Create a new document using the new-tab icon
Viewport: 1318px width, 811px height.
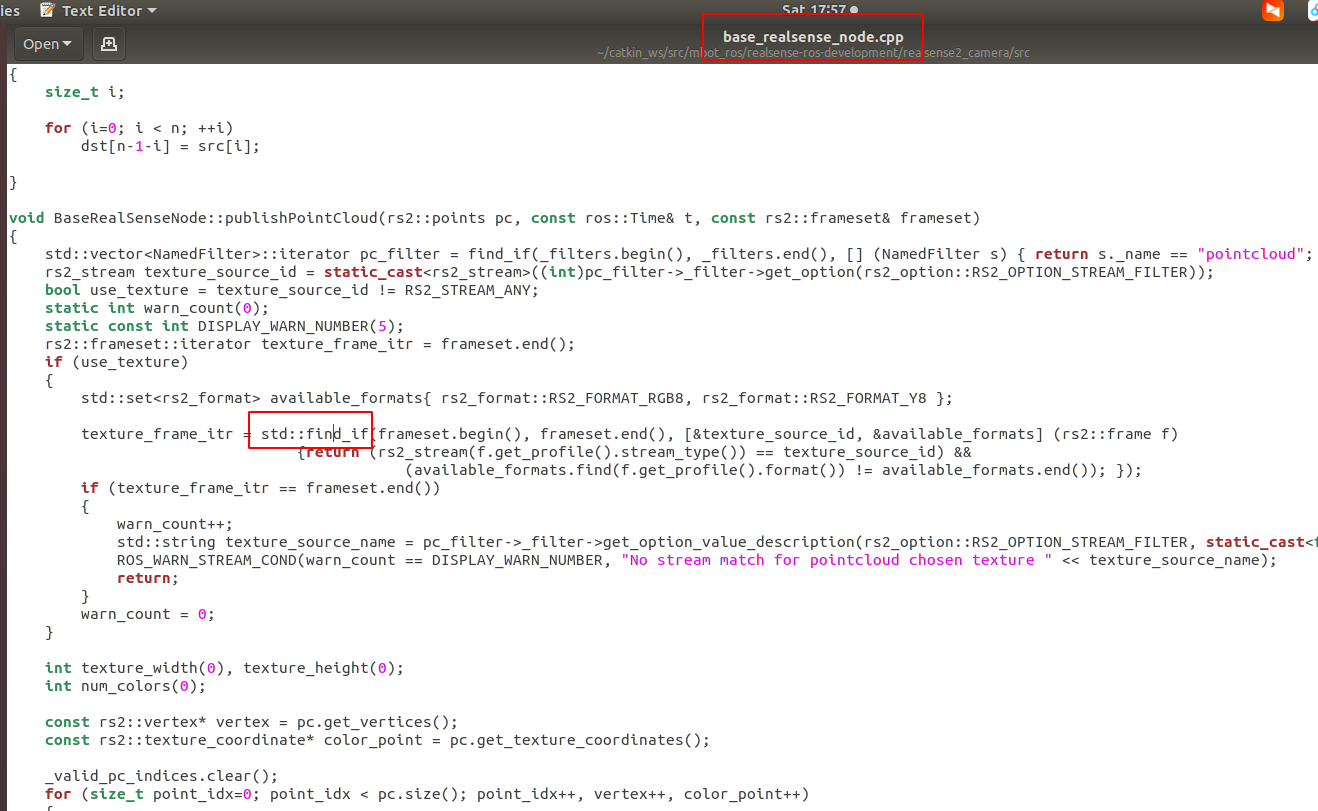[108, 44]
